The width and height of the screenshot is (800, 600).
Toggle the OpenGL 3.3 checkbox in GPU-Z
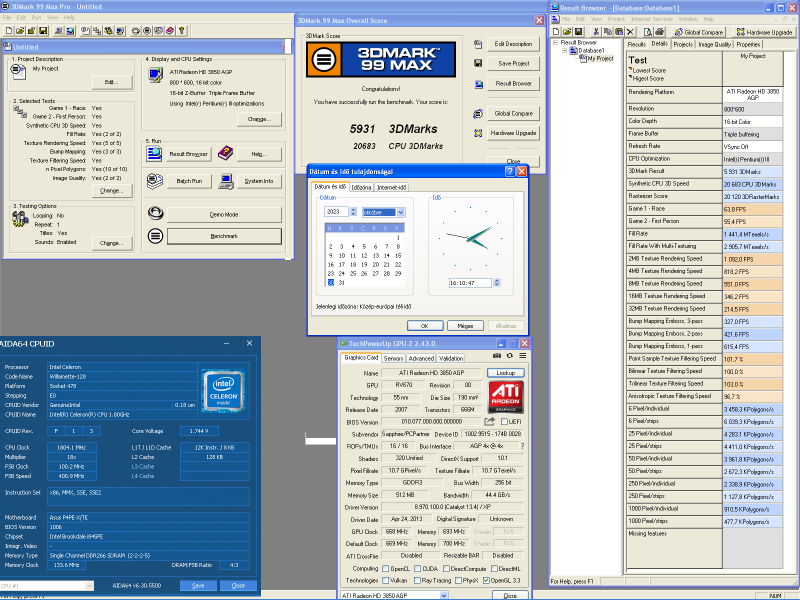(486, 581)
